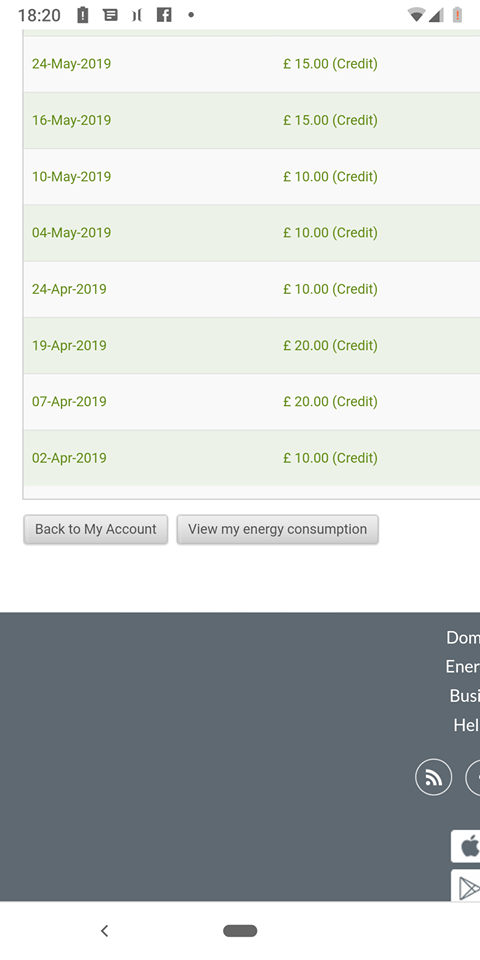Tap the 10-May-2019 transaction date
Image resolution: width=480 pixels, height=960 pixels.
[72, 176]
